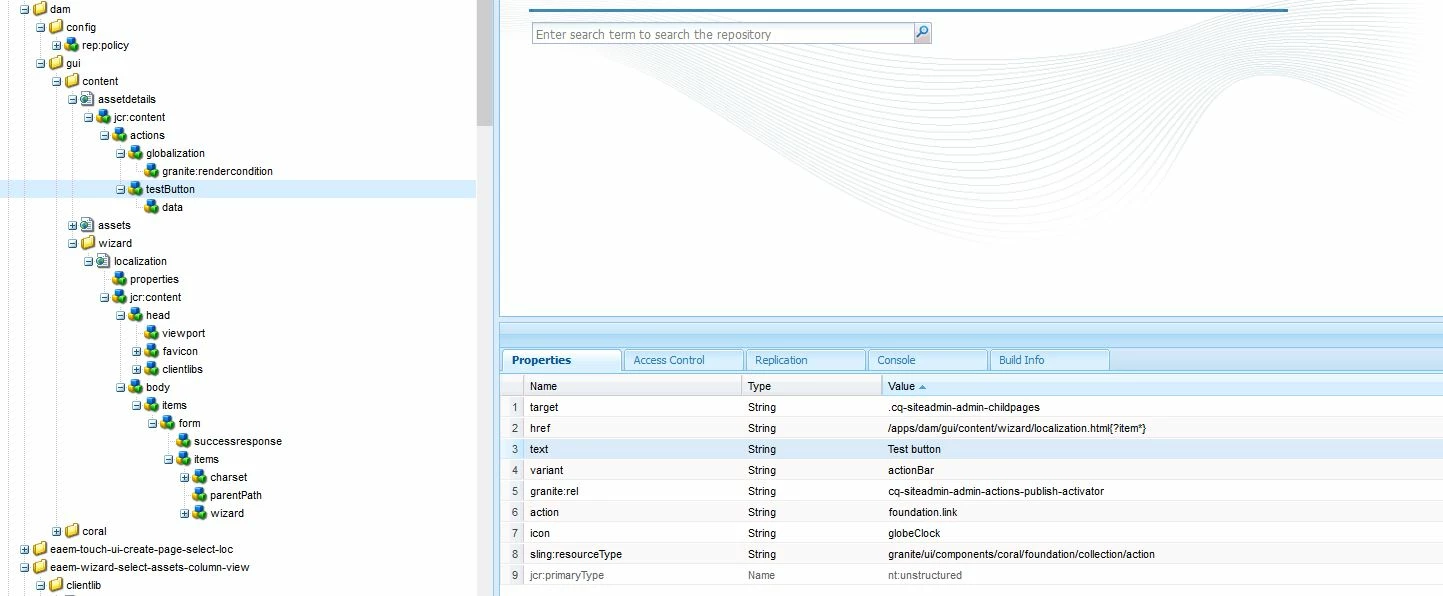The width and height of the screenshot is (1443, 596).
Task: Open the Access Control tab
Action: click(683, 360)
